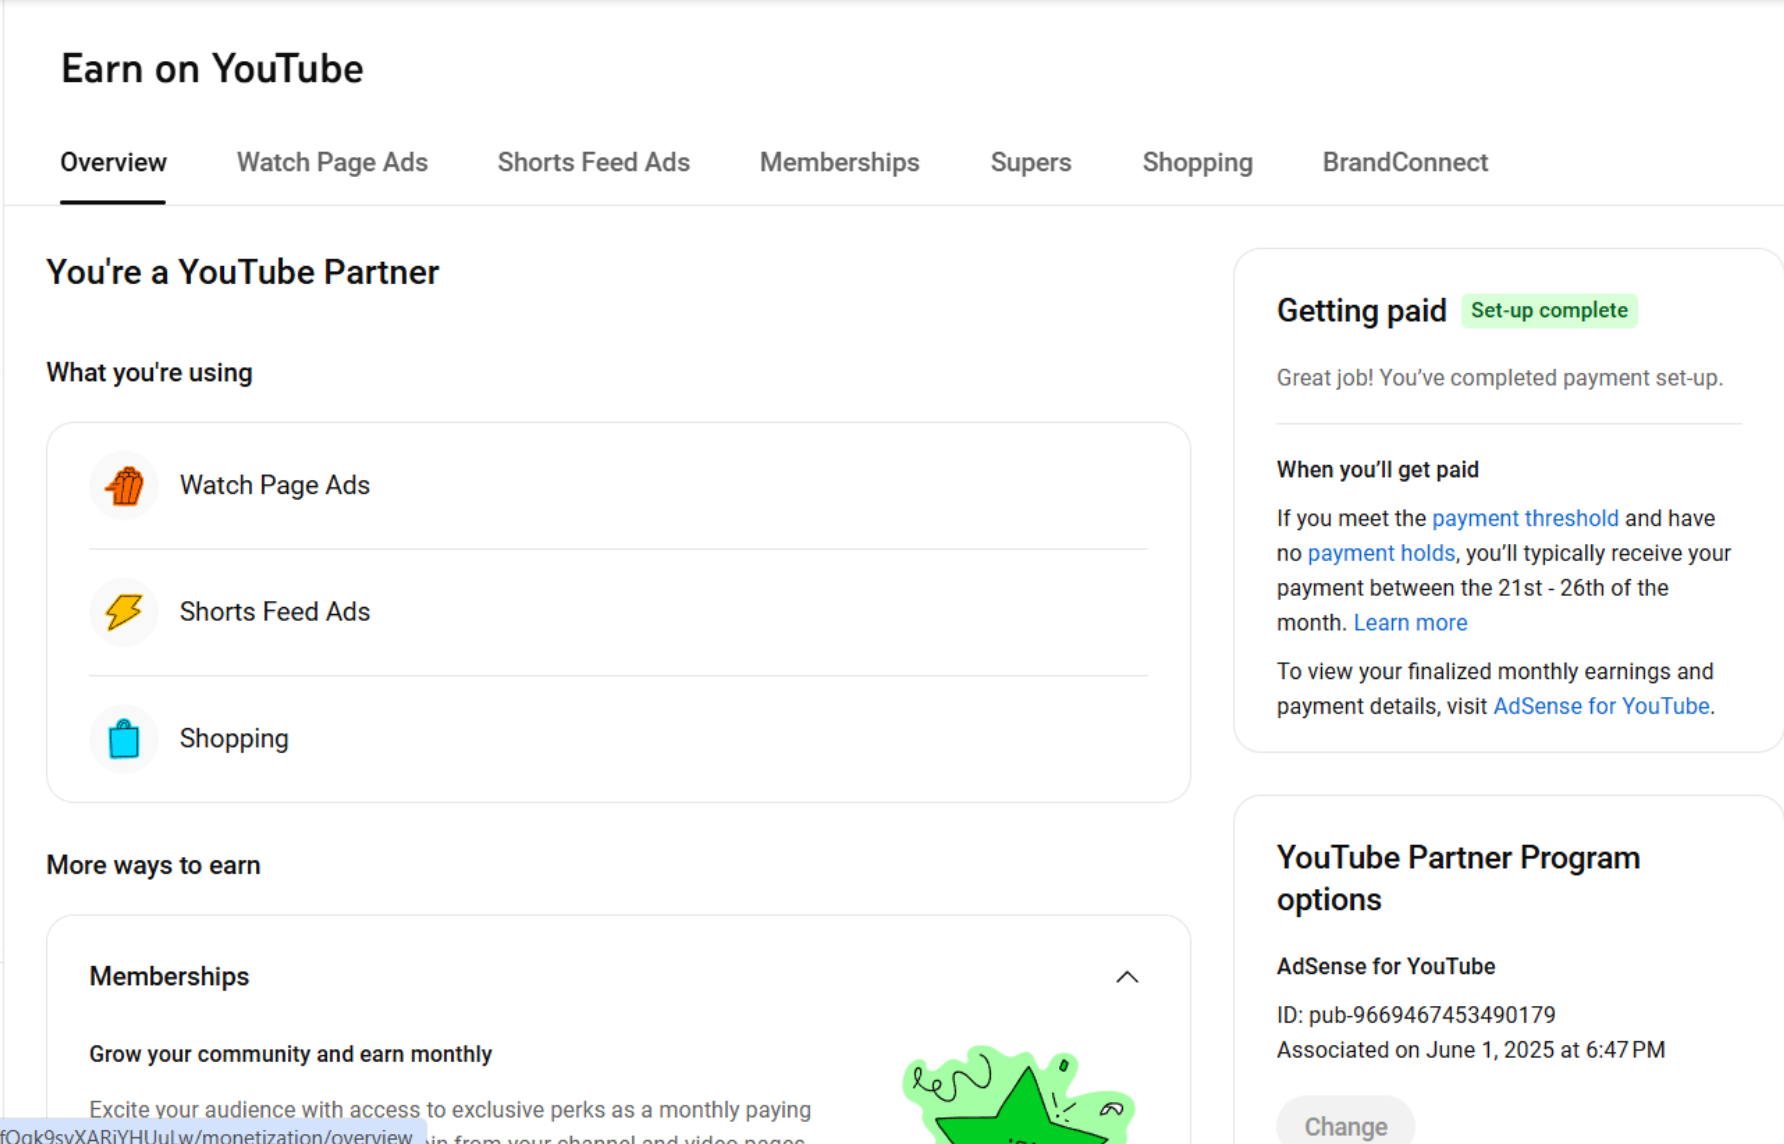Click the Set-up complete status badge
The width and height of the screenshot is (1784, 1144).
(x=1549, y=311)
